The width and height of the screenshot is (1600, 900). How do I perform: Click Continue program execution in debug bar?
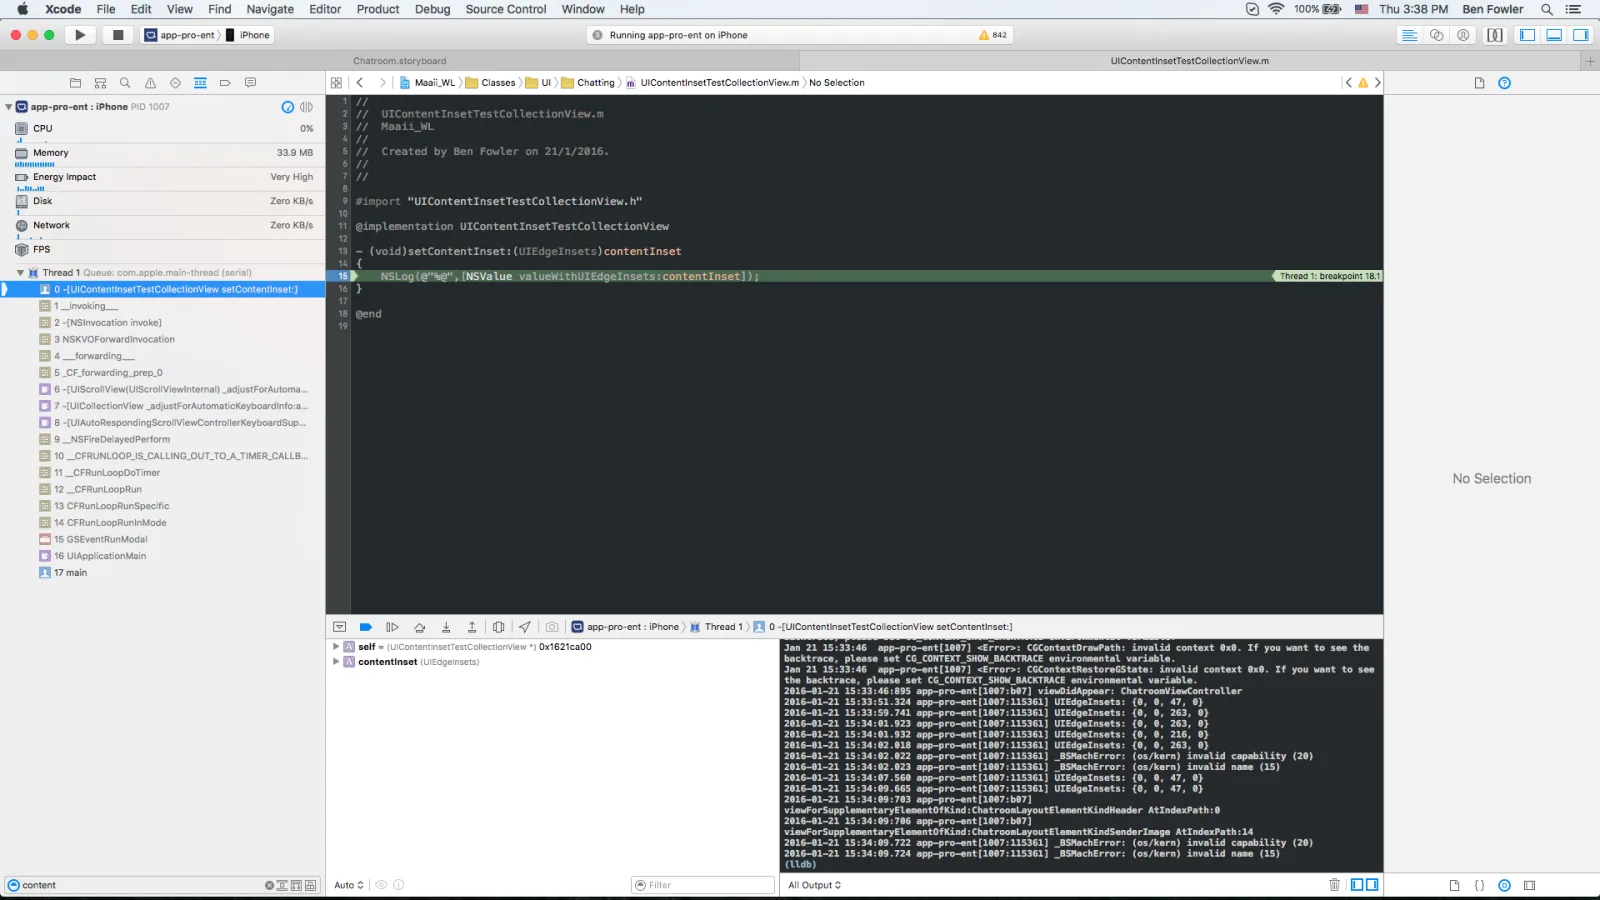[392, 627]
